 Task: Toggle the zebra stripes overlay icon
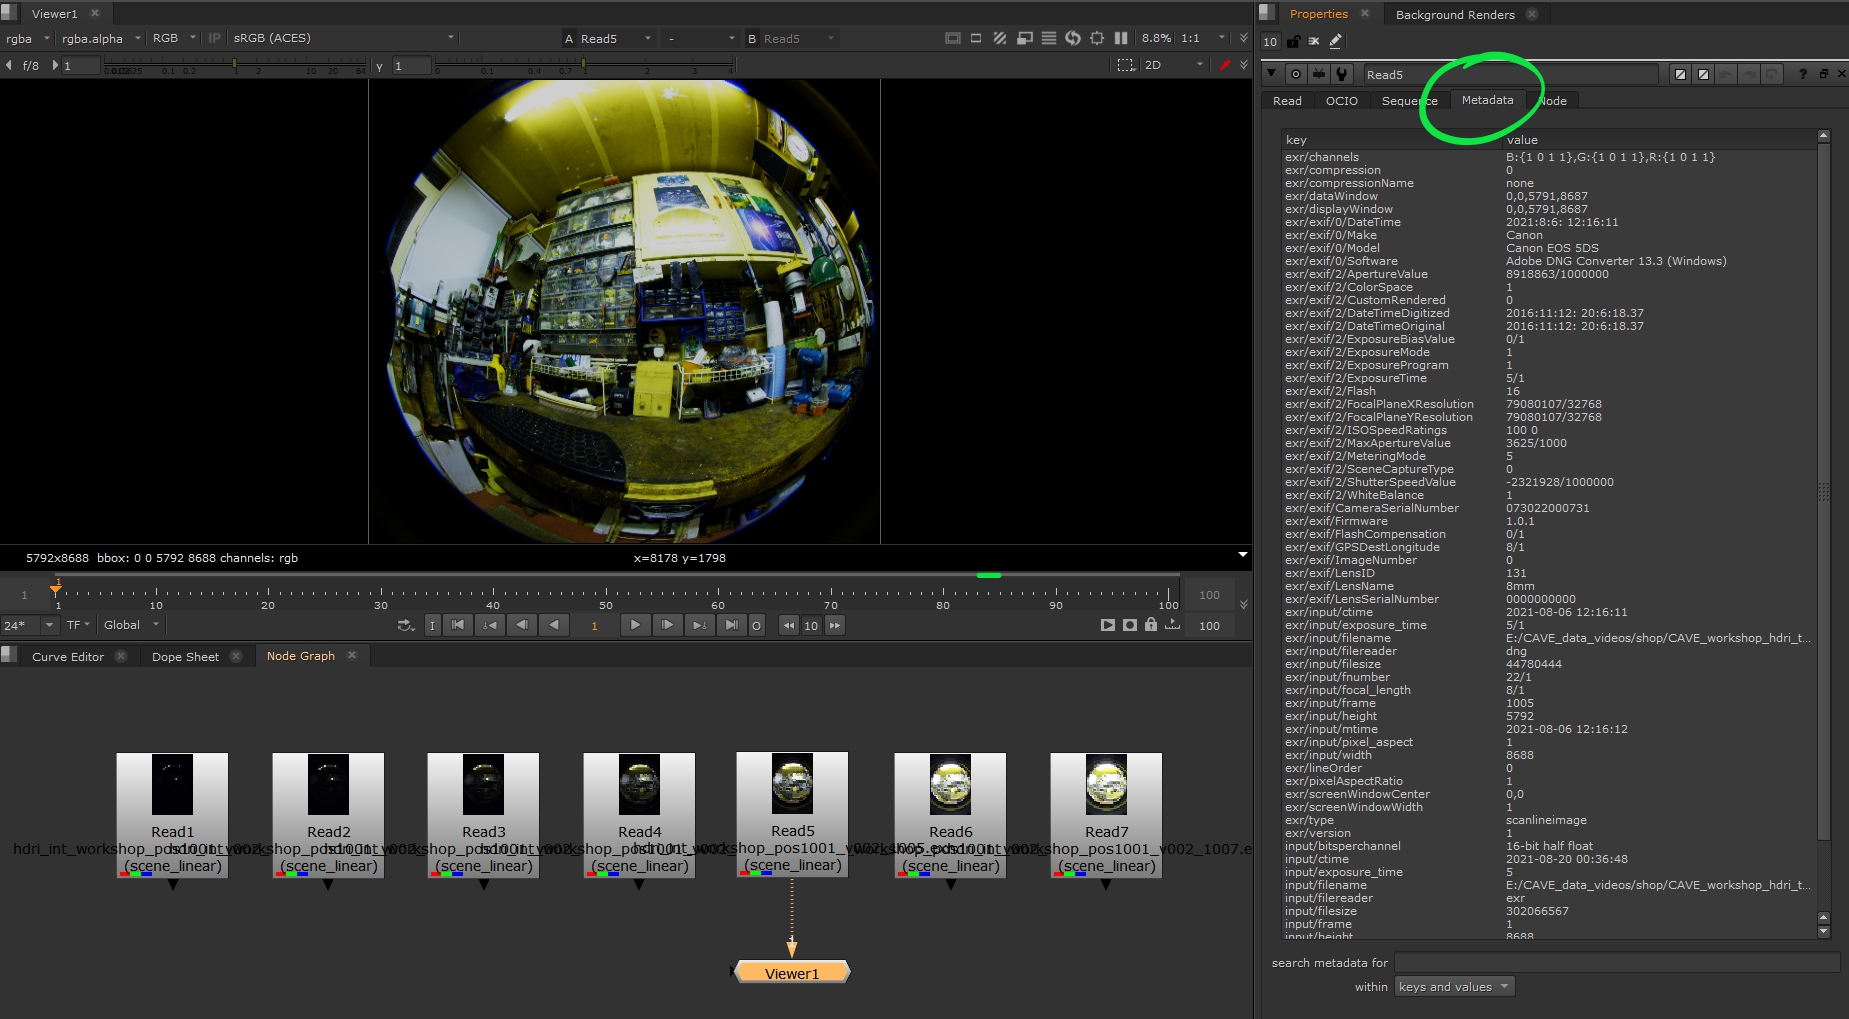[x=1000, y=38]
